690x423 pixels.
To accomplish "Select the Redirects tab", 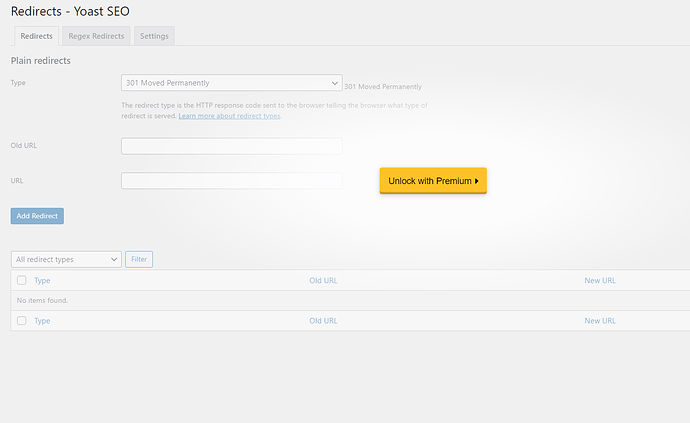I will point(36,36).
